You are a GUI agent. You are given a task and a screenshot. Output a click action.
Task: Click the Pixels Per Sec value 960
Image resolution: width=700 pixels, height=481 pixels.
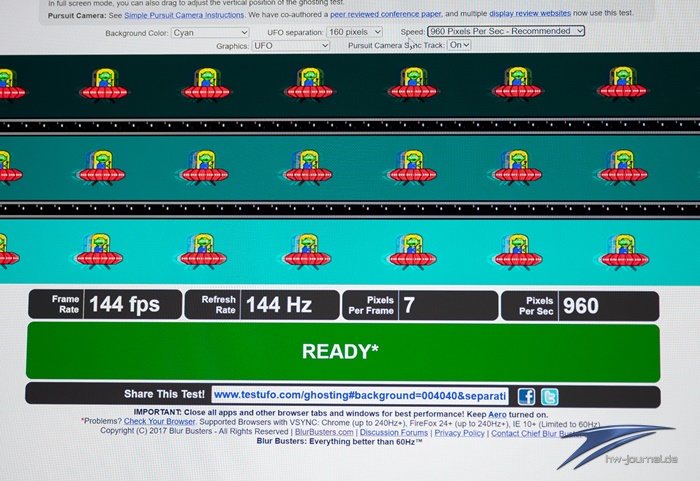point(580,306)
